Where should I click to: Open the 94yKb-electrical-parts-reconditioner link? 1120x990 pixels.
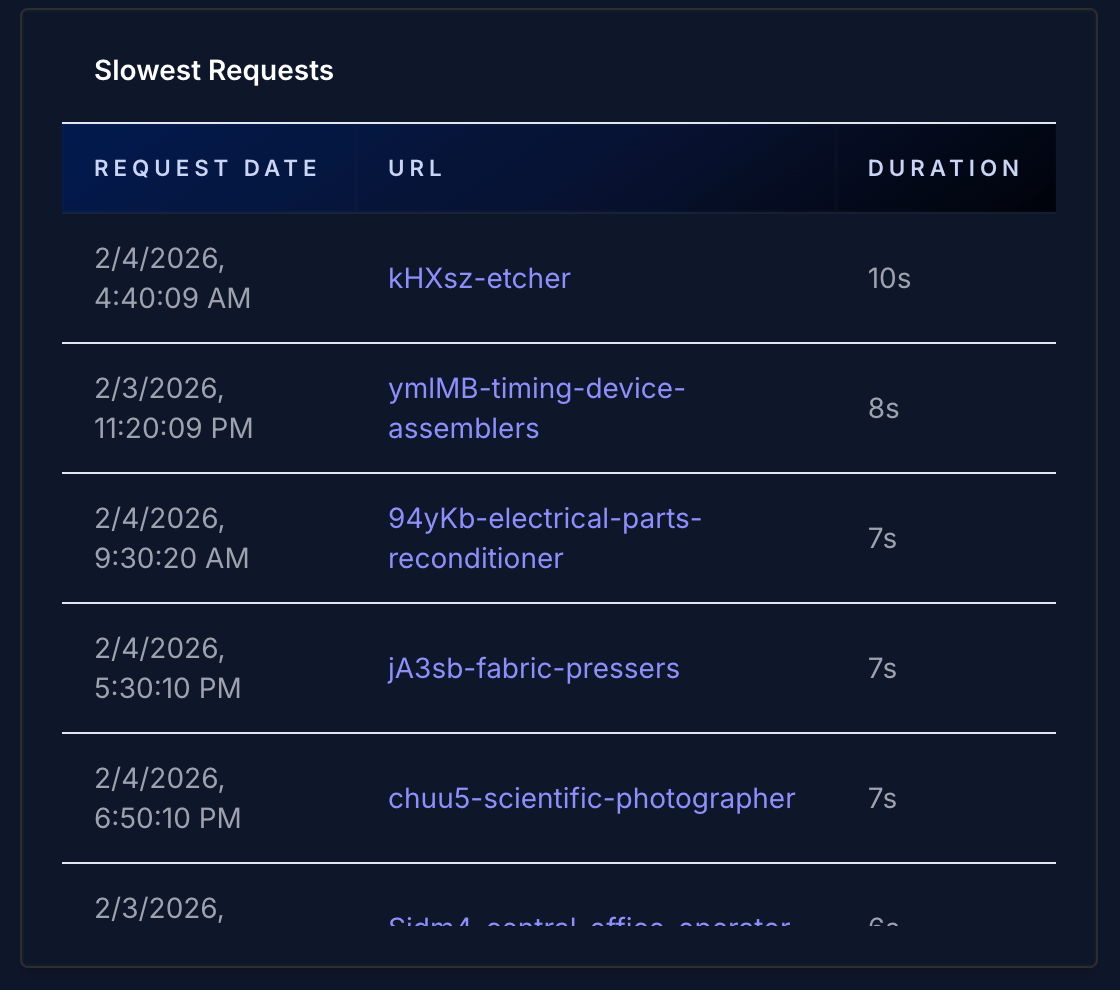pyautogui.click(x=545, y=538)
